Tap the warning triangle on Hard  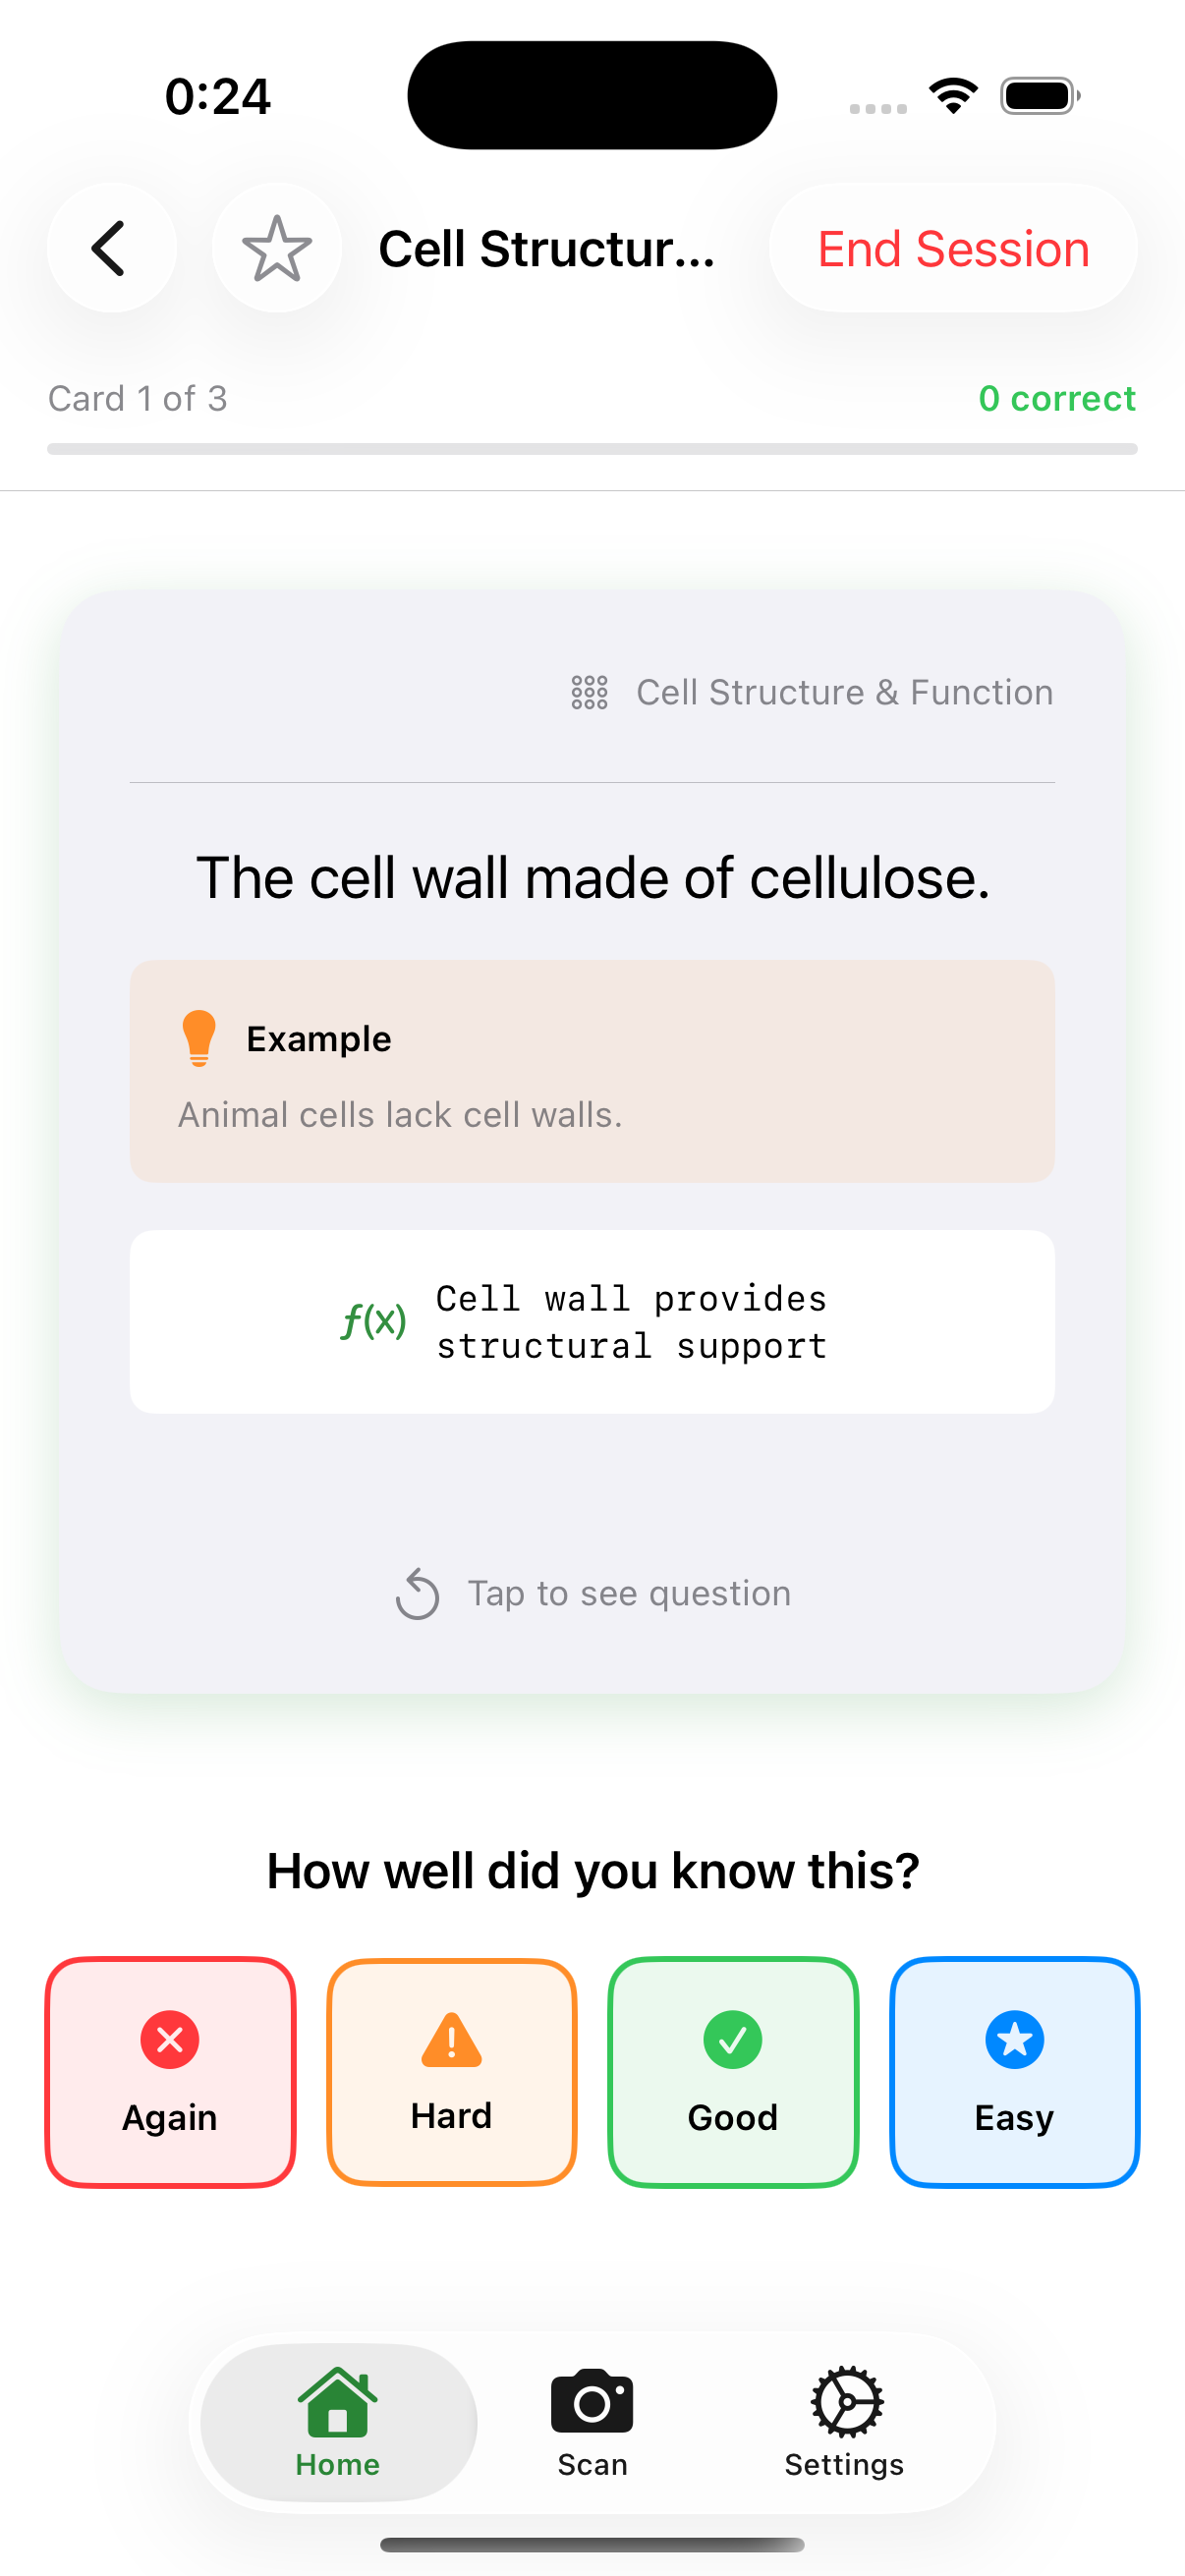[x=451, y=2040]
